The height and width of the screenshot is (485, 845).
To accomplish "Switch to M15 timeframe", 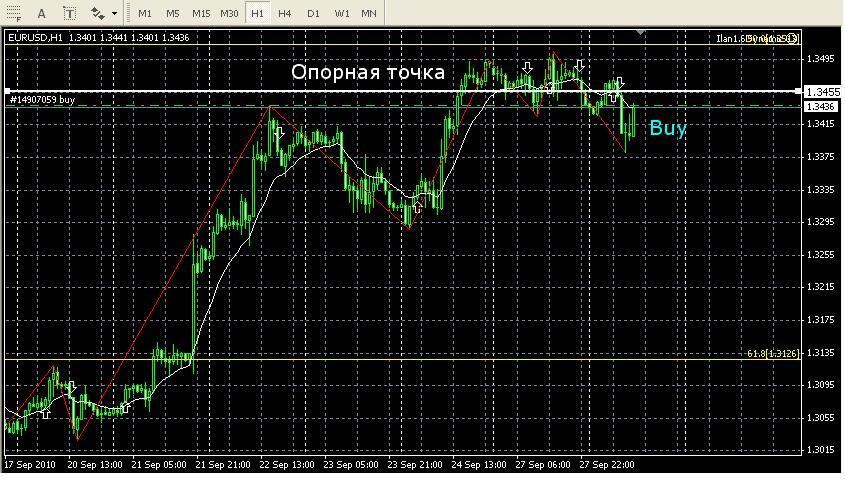I will [x=201, y=13].
